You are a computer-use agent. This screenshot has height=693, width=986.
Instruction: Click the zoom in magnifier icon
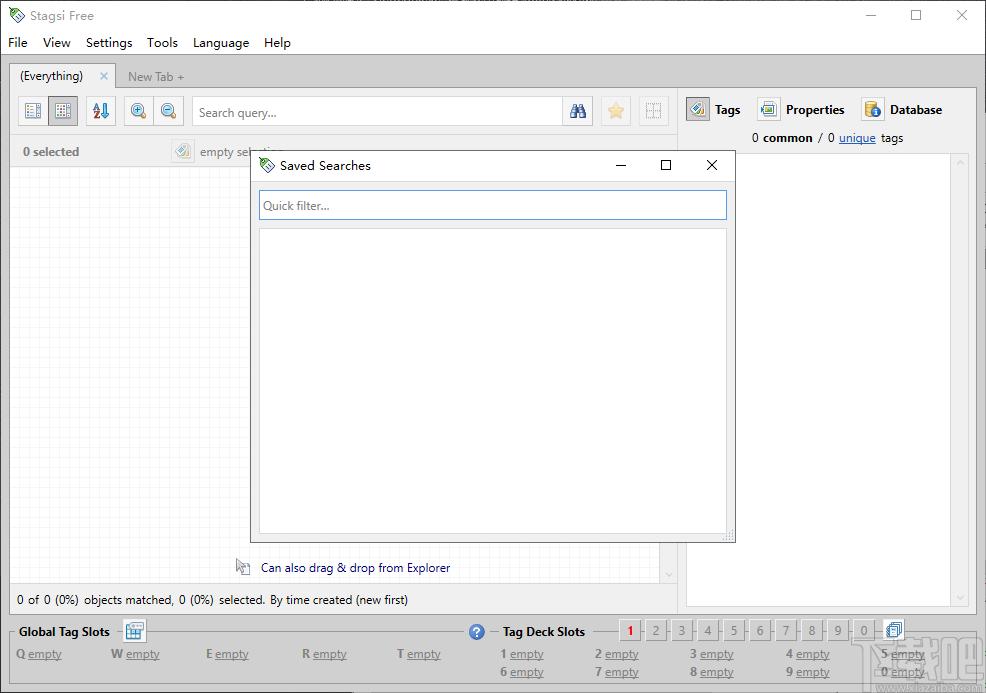138,111
